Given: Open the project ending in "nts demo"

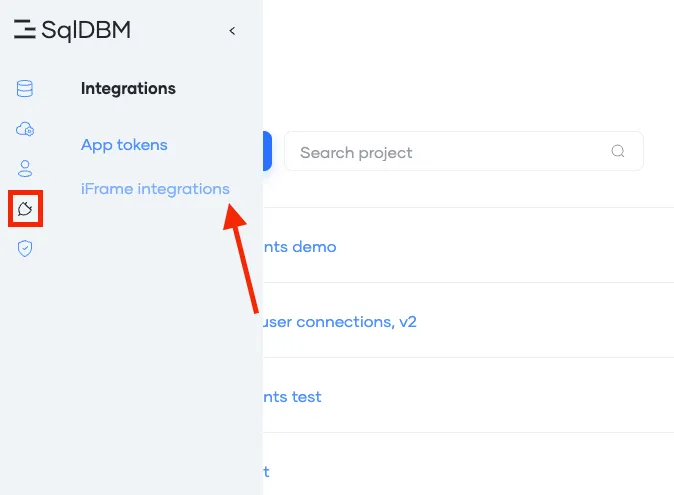Looking at the screenshot, I should 300,246.
